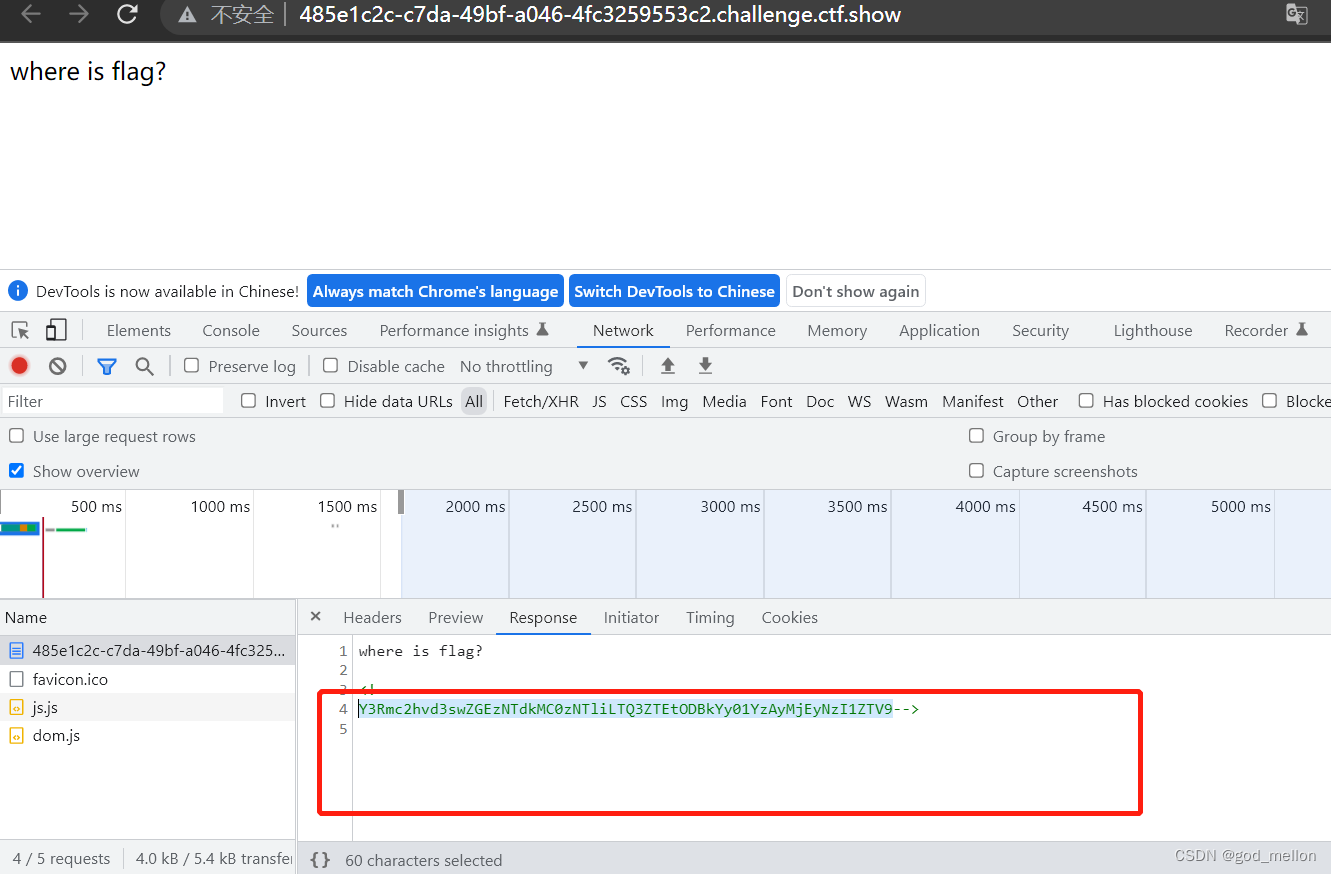Viewport: 1331px width, 874px height.
Task: Show the request Headers tab
Action: tap(373, 617)
